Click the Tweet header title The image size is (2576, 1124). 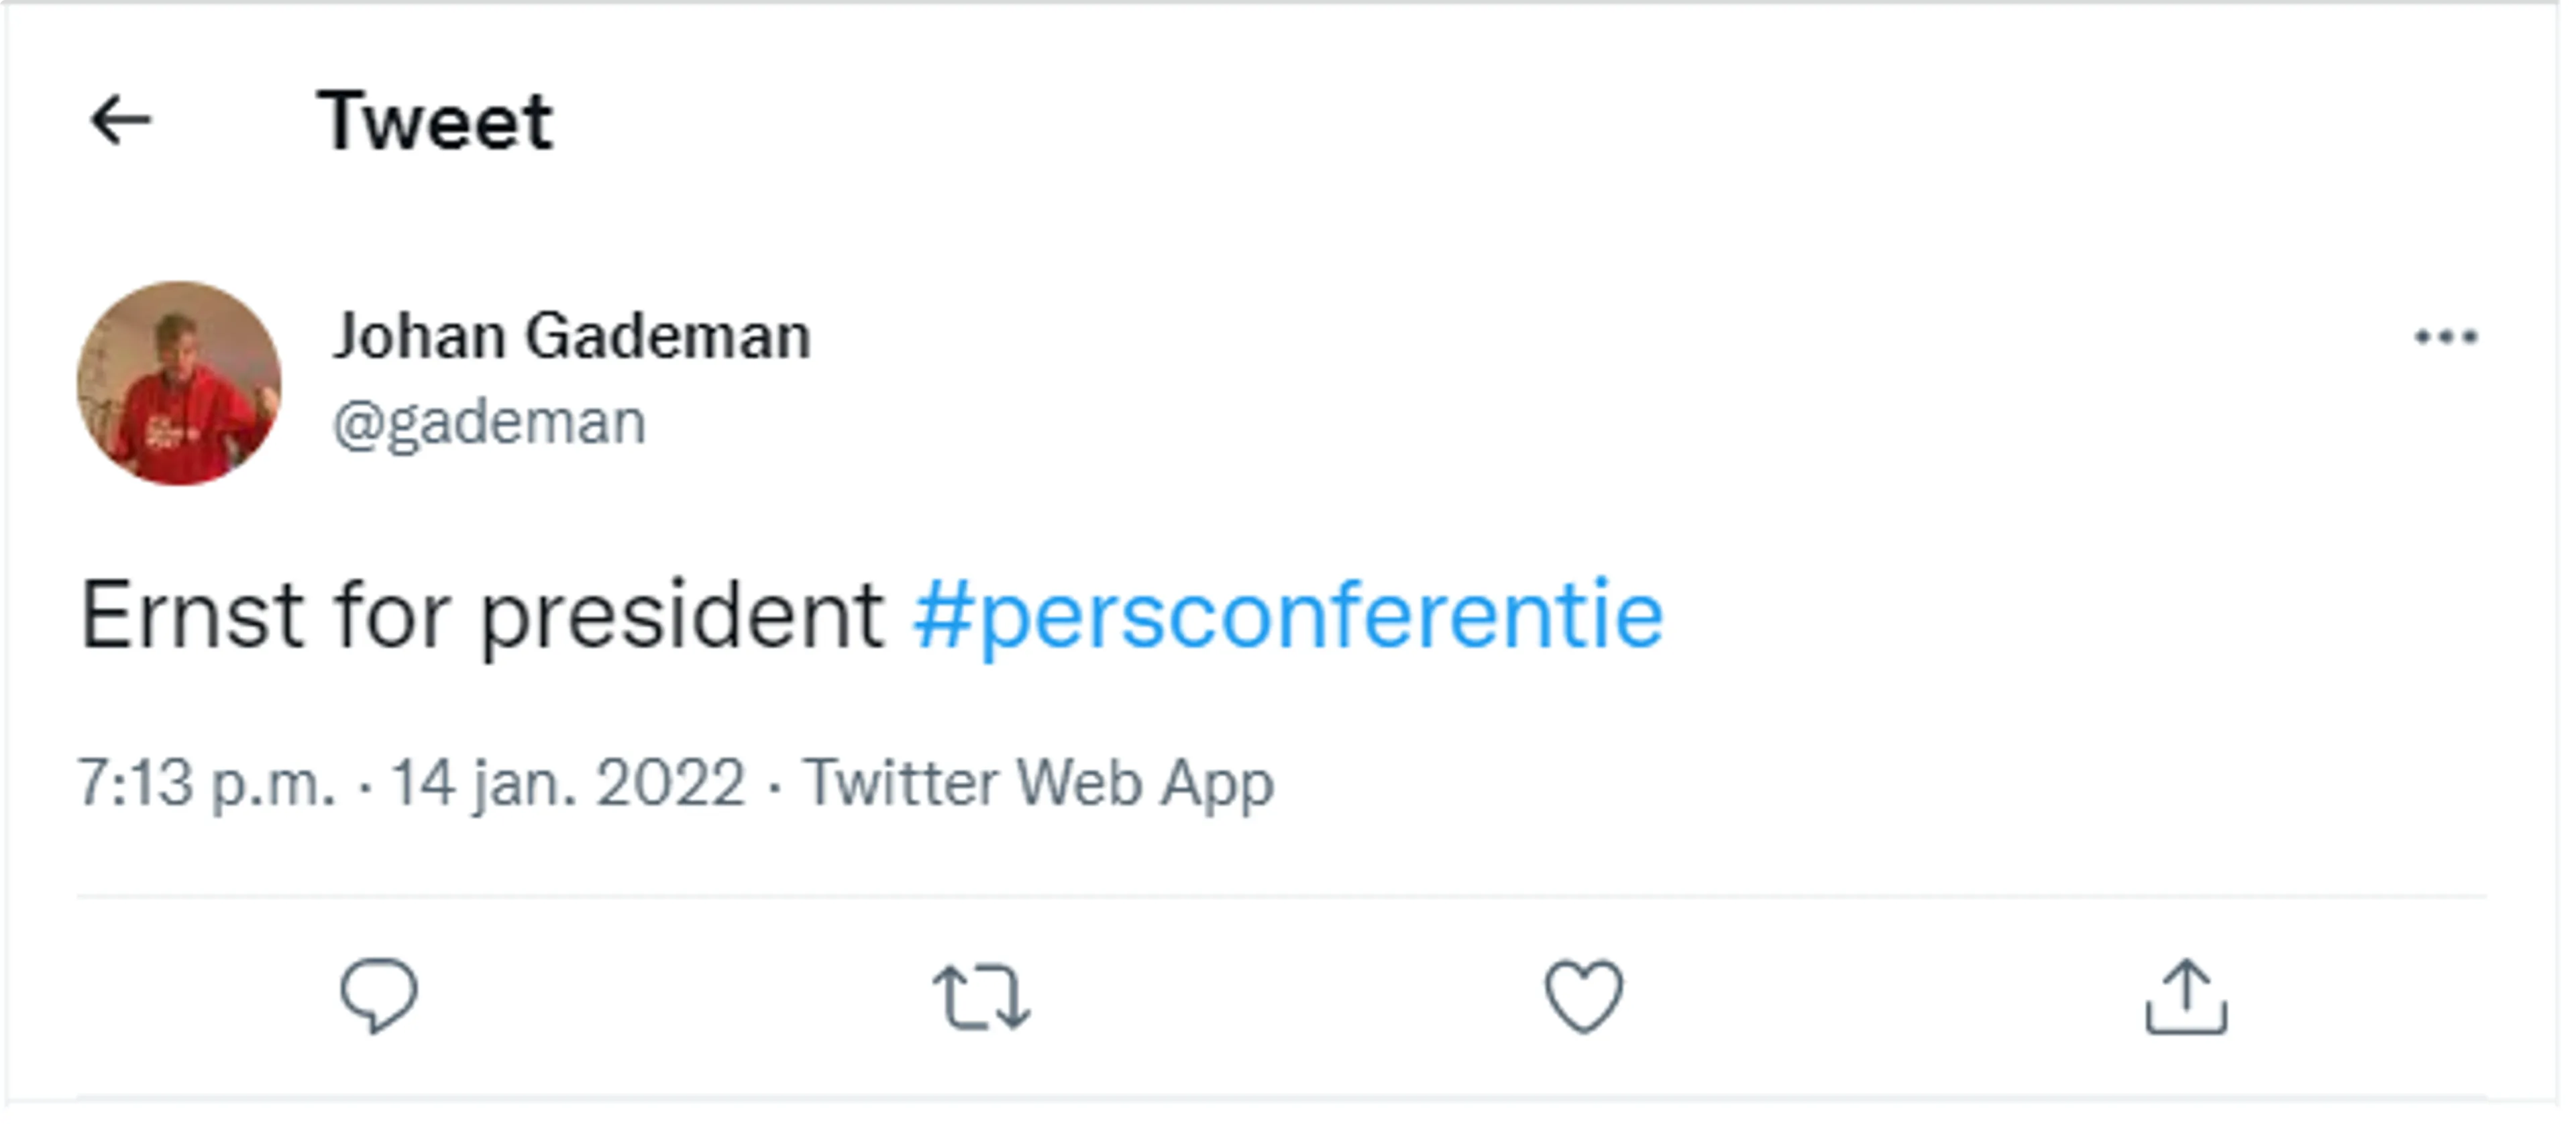tap(434, 121)
